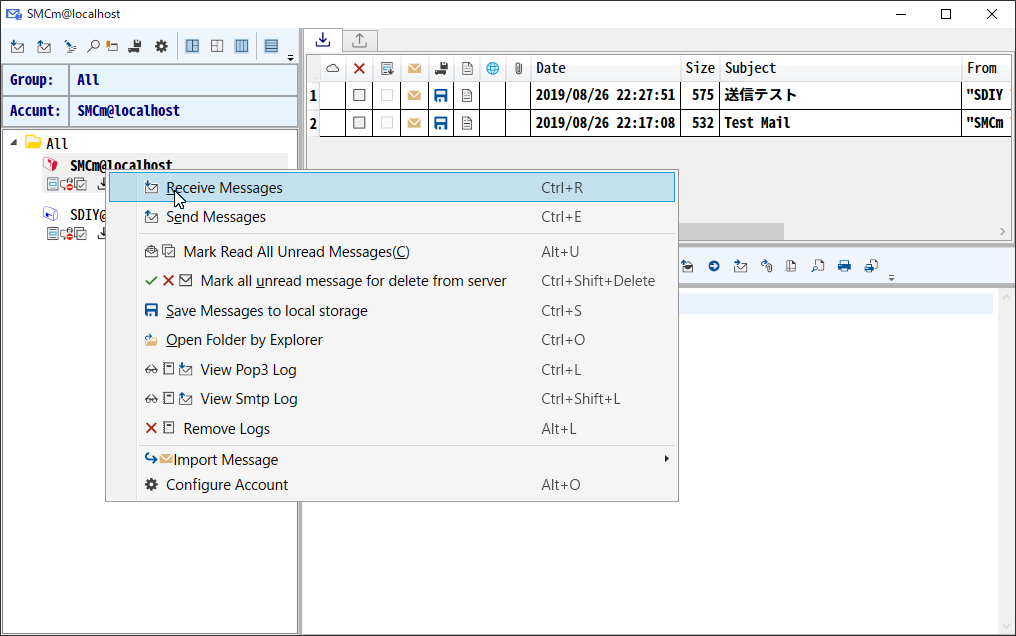Choose Open Folder by Explorer
1016x636 pixels.
[x=392, y=340]
